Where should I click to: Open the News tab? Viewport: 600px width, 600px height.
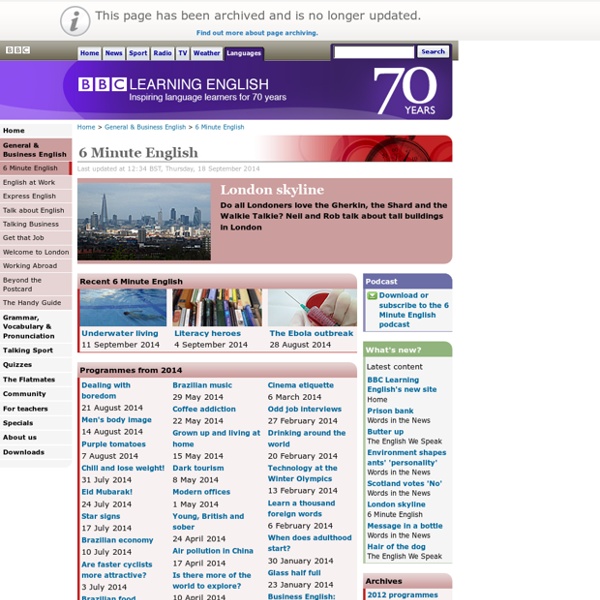pyautogui.click(x=114, y=53)
